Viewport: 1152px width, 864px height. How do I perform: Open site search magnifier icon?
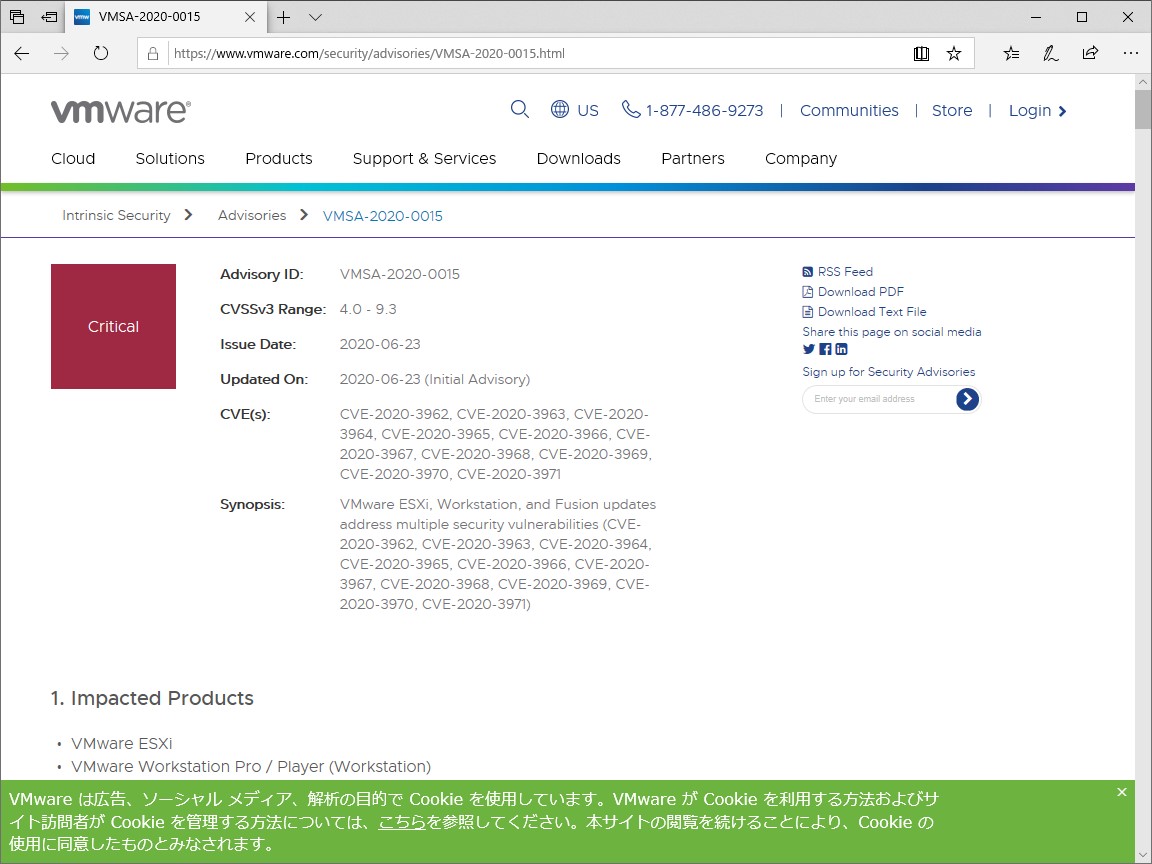519,110
